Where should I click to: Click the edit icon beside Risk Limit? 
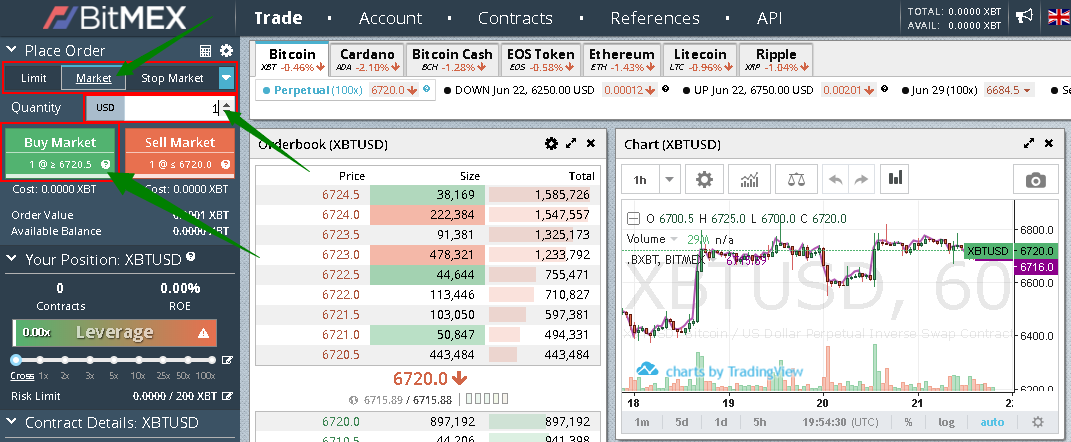click(227, 396)
